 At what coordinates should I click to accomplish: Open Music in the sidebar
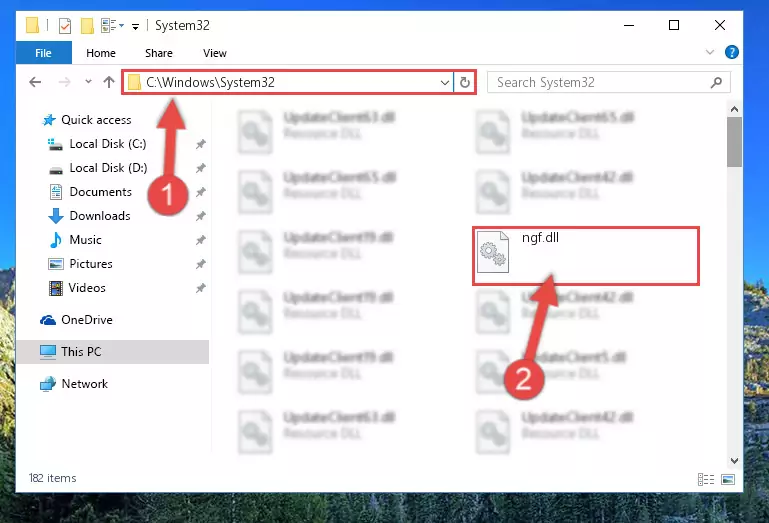click(85, 240)
